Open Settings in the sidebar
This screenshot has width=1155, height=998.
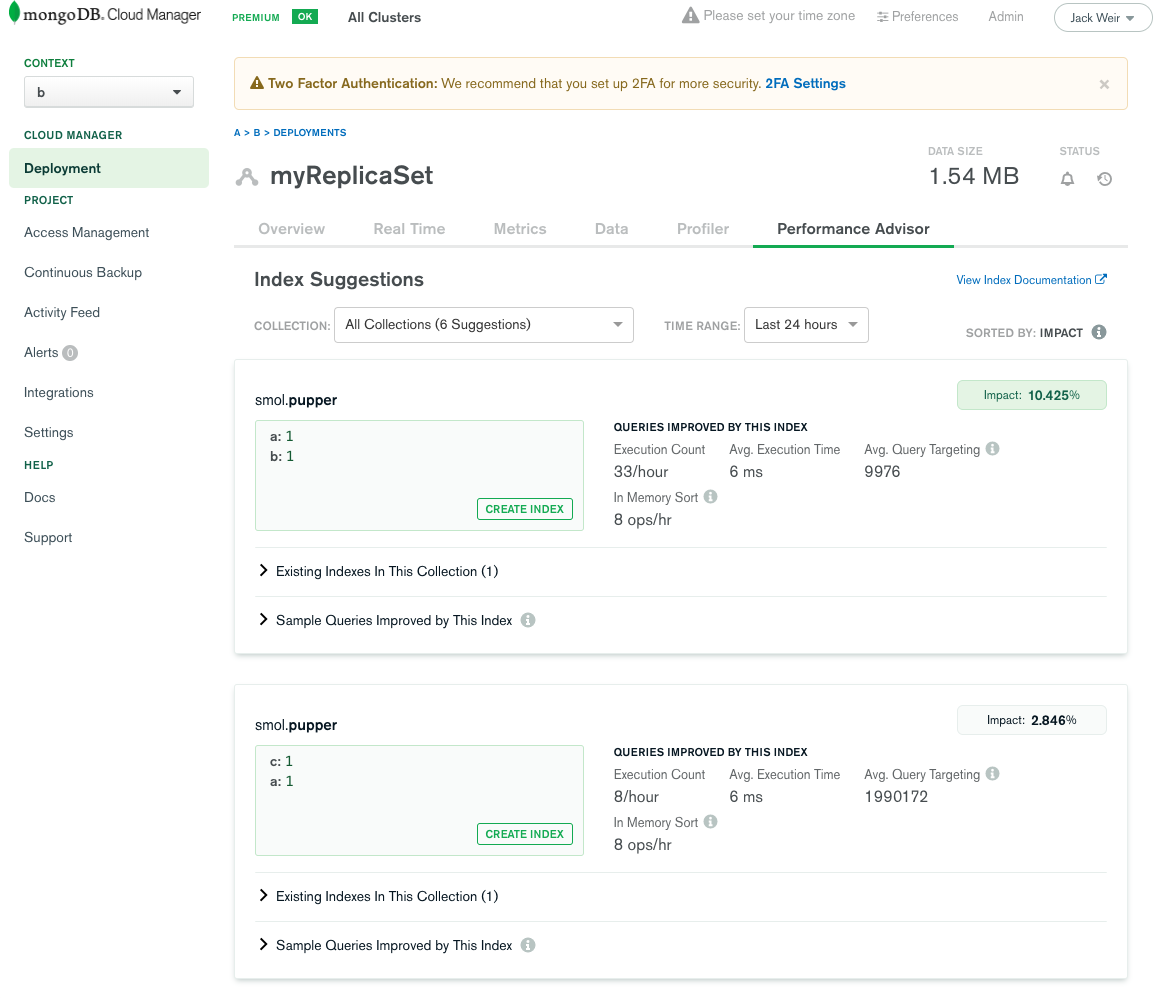coord(49,432)
